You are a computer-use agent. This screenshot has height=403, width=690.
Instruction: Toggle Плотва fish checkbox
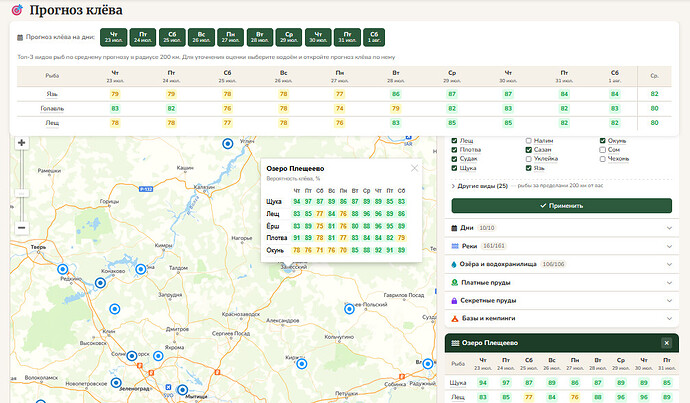point(454,150)
